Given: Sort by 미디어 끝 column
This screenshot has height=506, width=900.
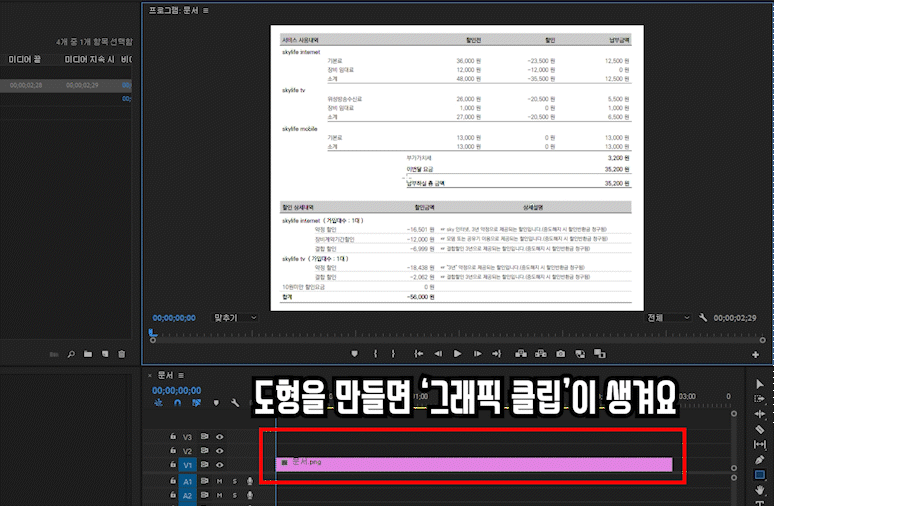Looking at the screenshot, I should point(25,59).
